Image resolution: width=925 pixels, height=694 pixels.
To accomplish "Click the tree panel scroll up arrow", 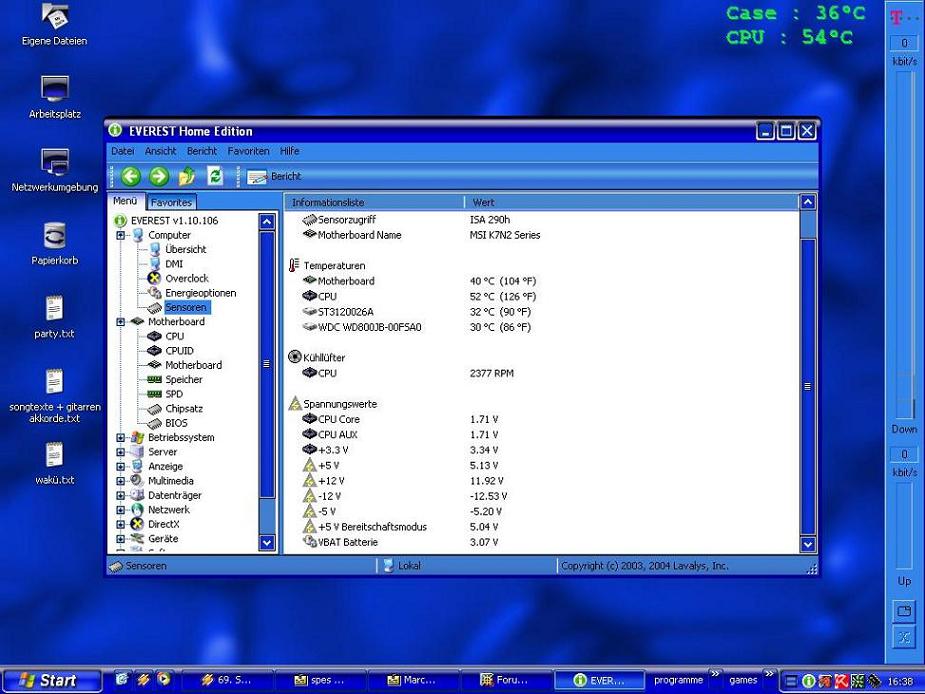I will (267, 222).
